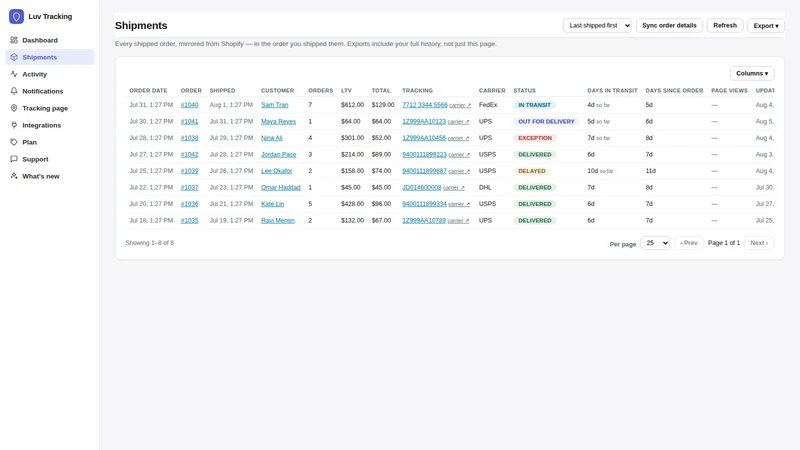Image resolution: width=800 pixels, height=450 pixels.
Task: Open order #1042 link
Action: click(x=189, y=155)
